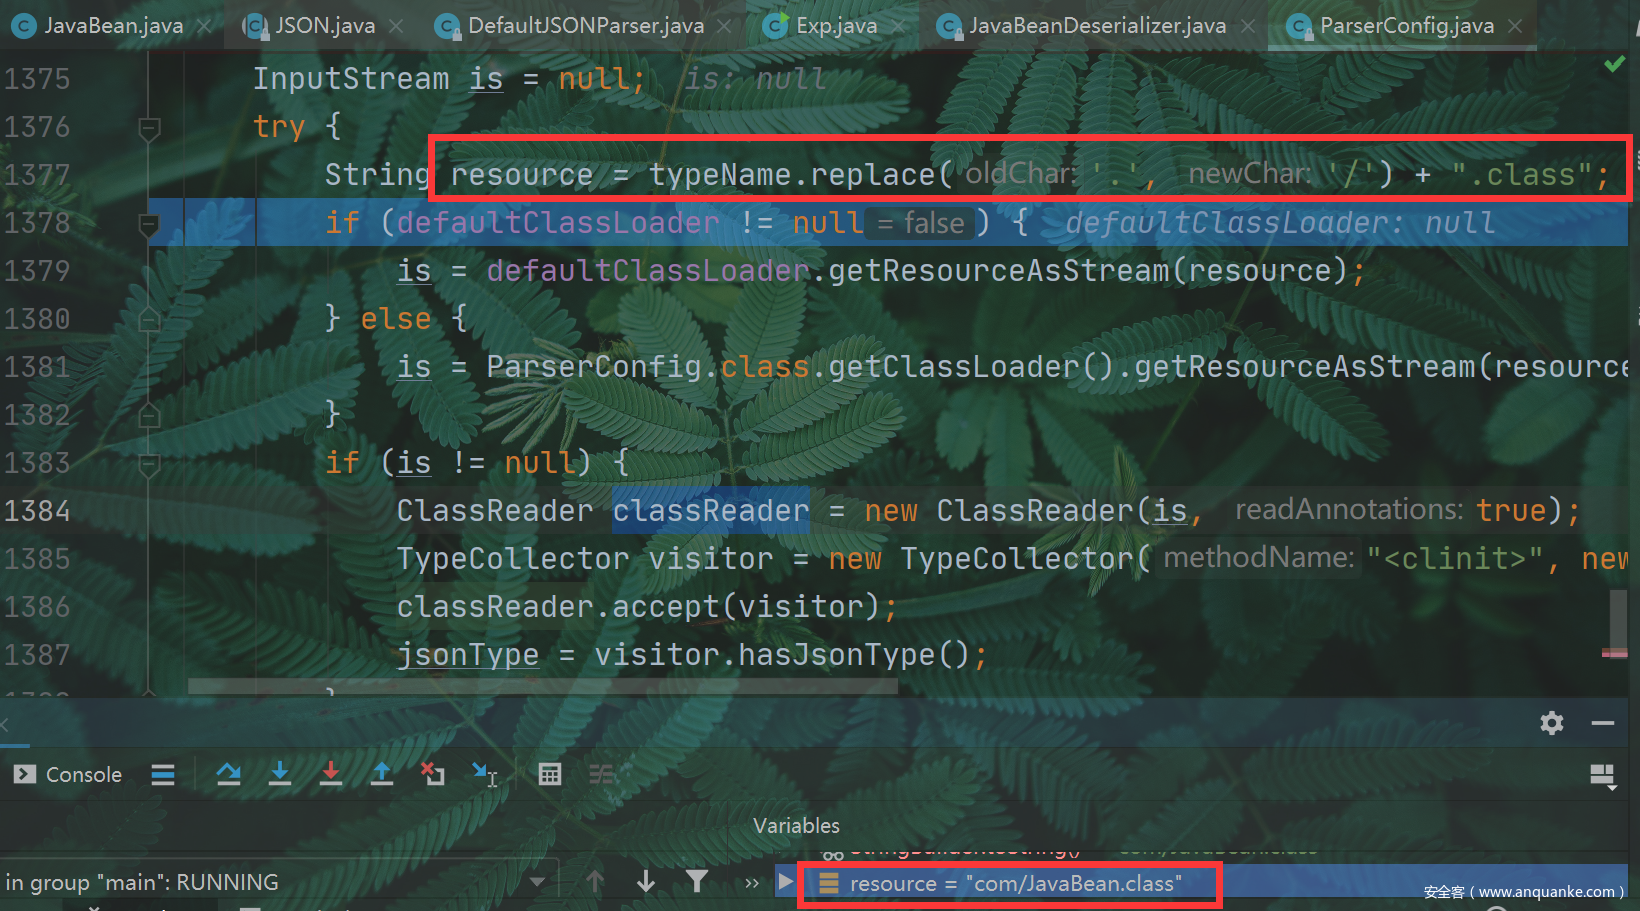Select the next frame down arrow
The image size is (1640, 911).
pyautogui.click(x=646, y=881)
